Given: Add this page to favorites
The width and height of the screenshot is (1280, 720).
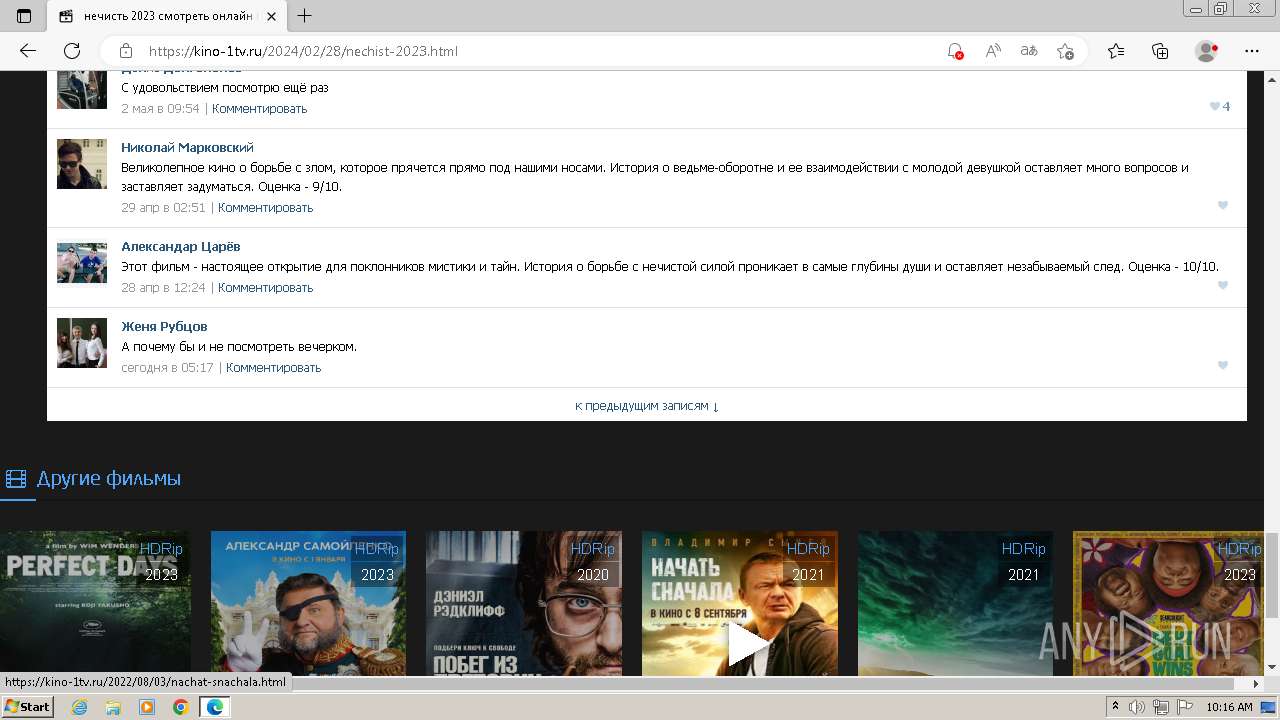Looking at the screenshot, I should pyautogui.click(x=1066, y=51).
